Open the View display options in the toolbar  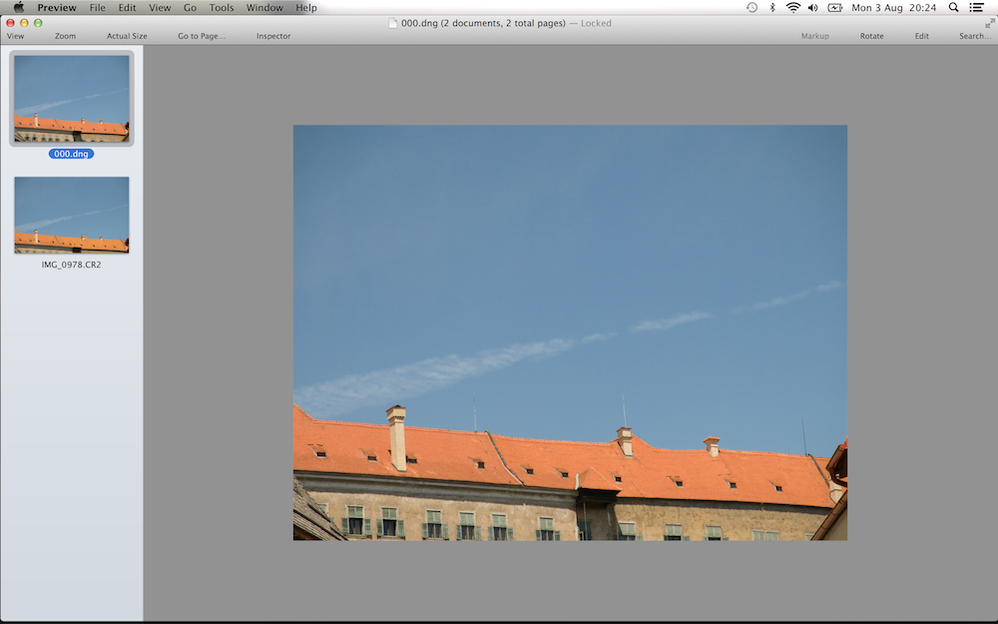15,35
